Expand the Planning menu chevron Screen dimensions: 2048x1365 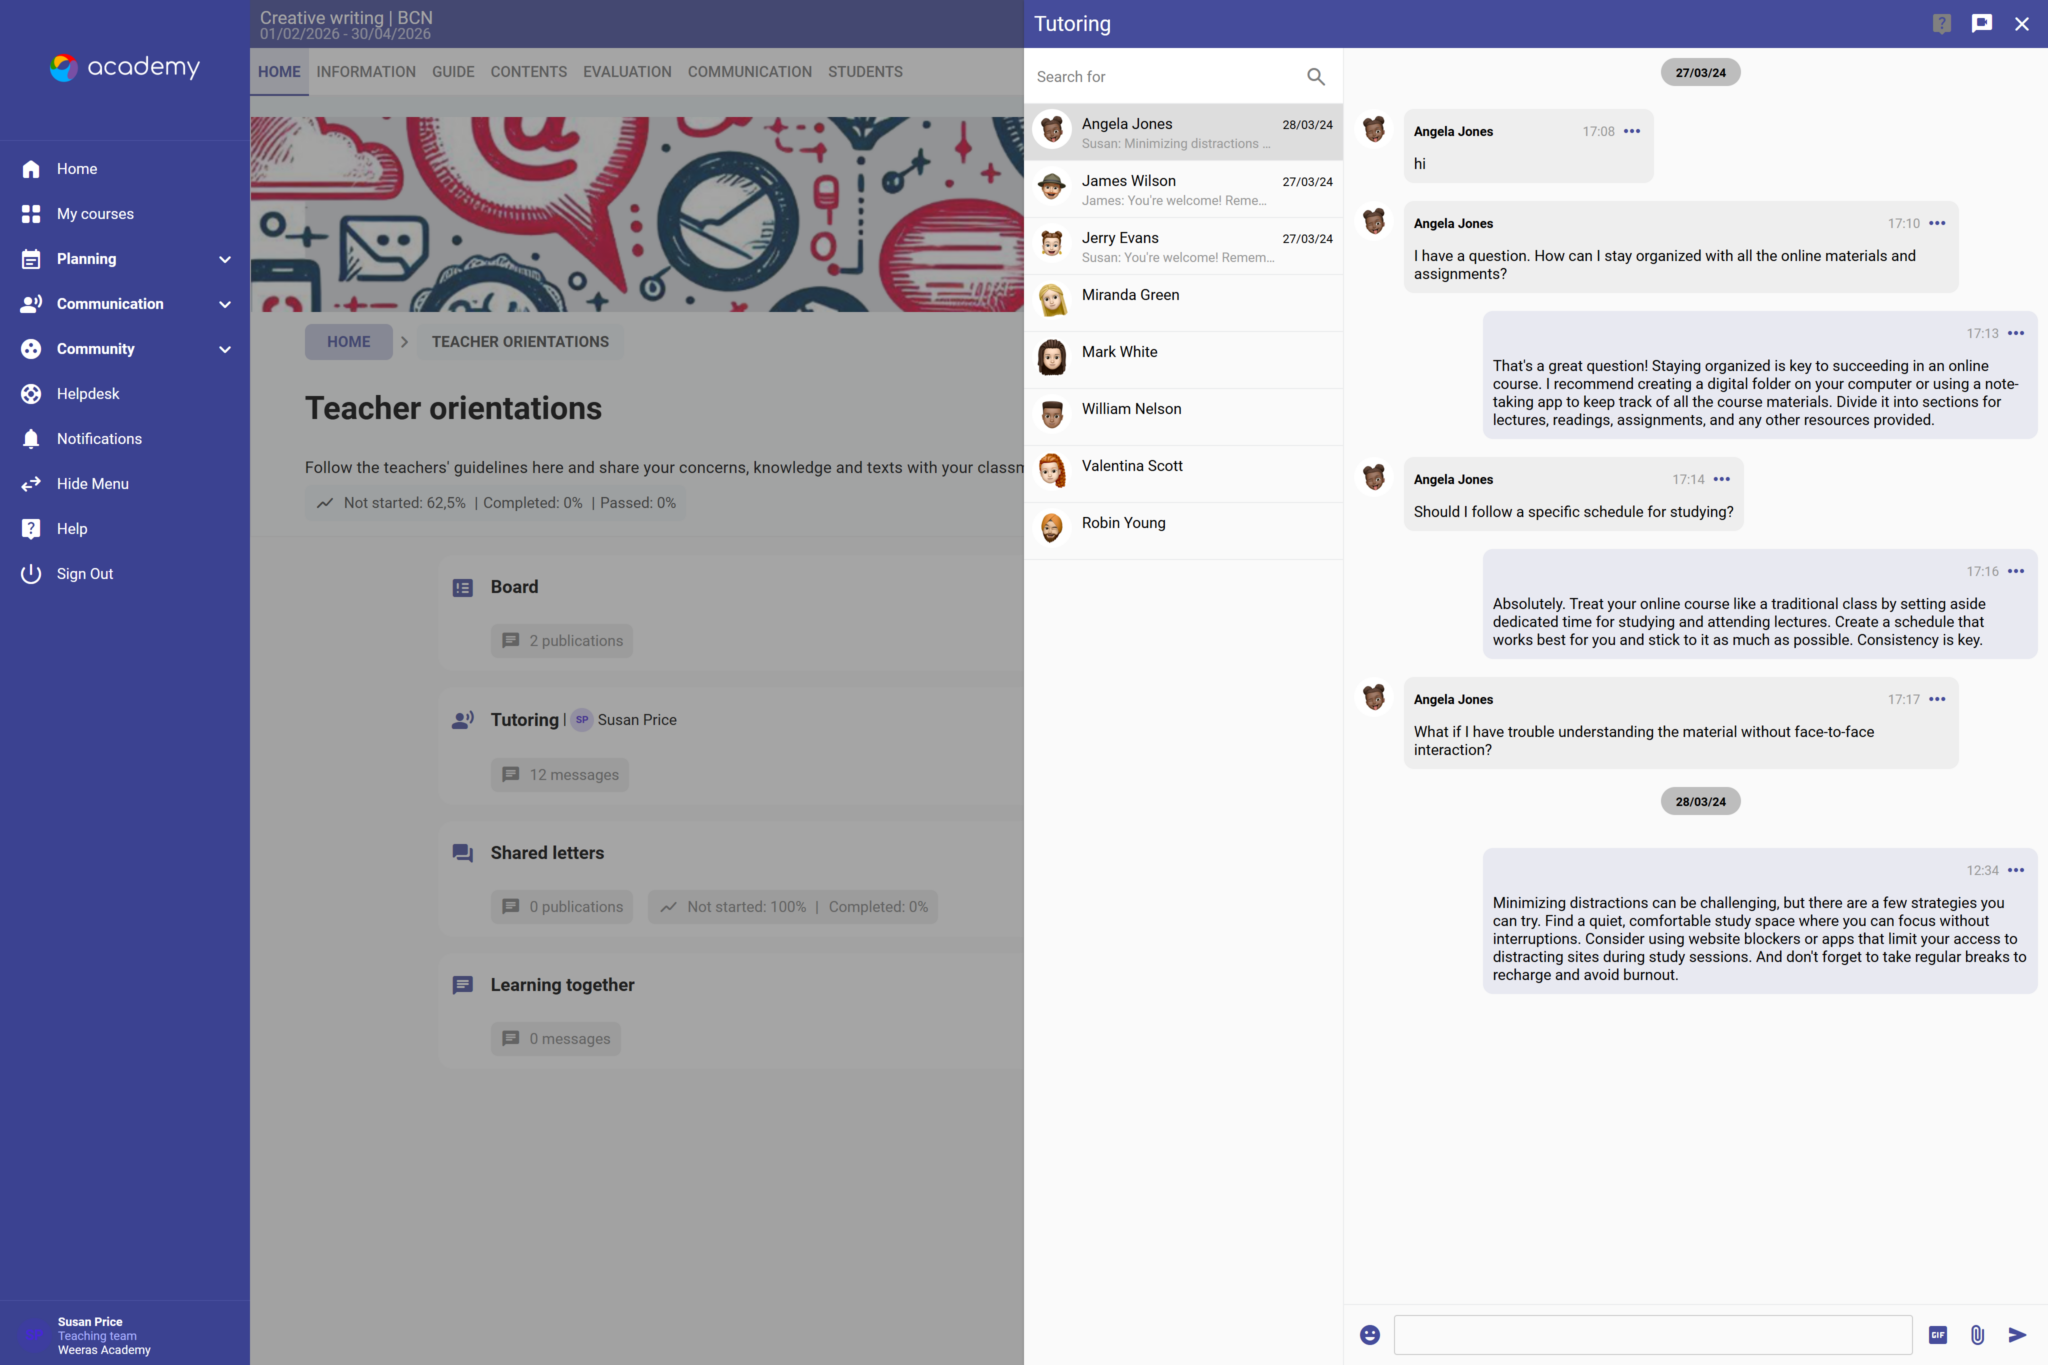pos(225,260)
